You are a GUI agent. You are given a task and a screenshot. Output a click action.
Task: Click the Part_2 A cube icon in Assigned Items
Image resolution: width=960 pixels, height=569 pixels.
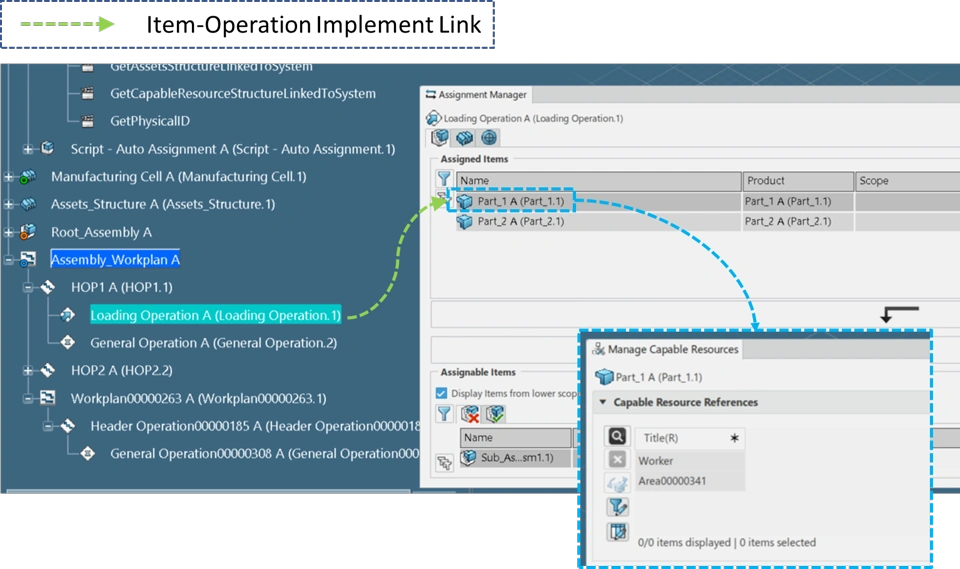coord(465,222)
